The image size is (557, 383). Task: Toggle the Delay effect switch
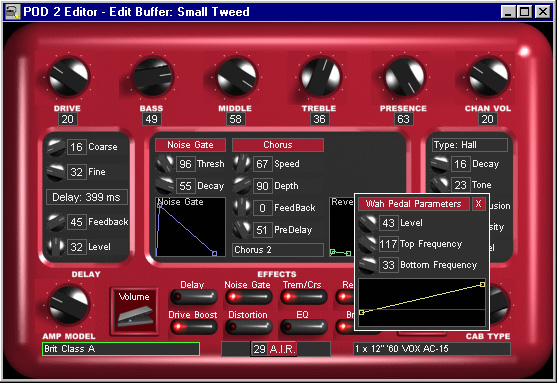pos(194,296)
